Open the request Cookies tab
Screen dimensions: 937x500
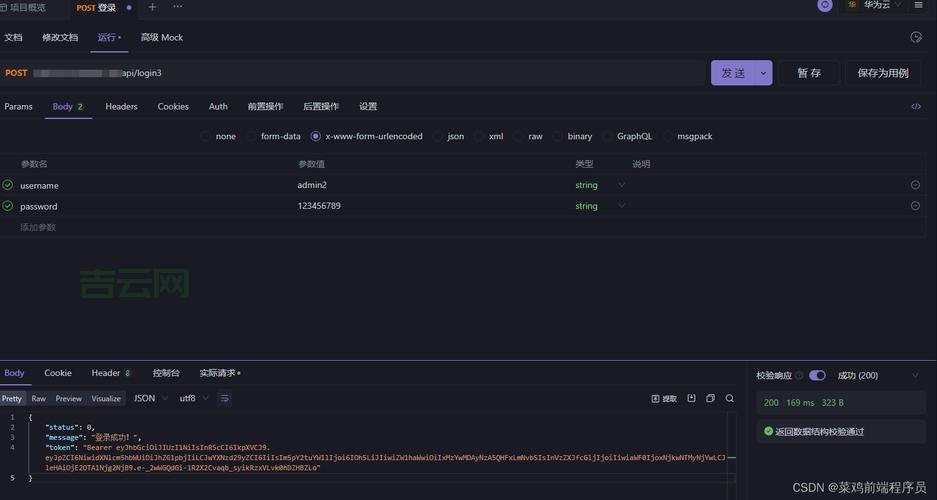[173, 106]
